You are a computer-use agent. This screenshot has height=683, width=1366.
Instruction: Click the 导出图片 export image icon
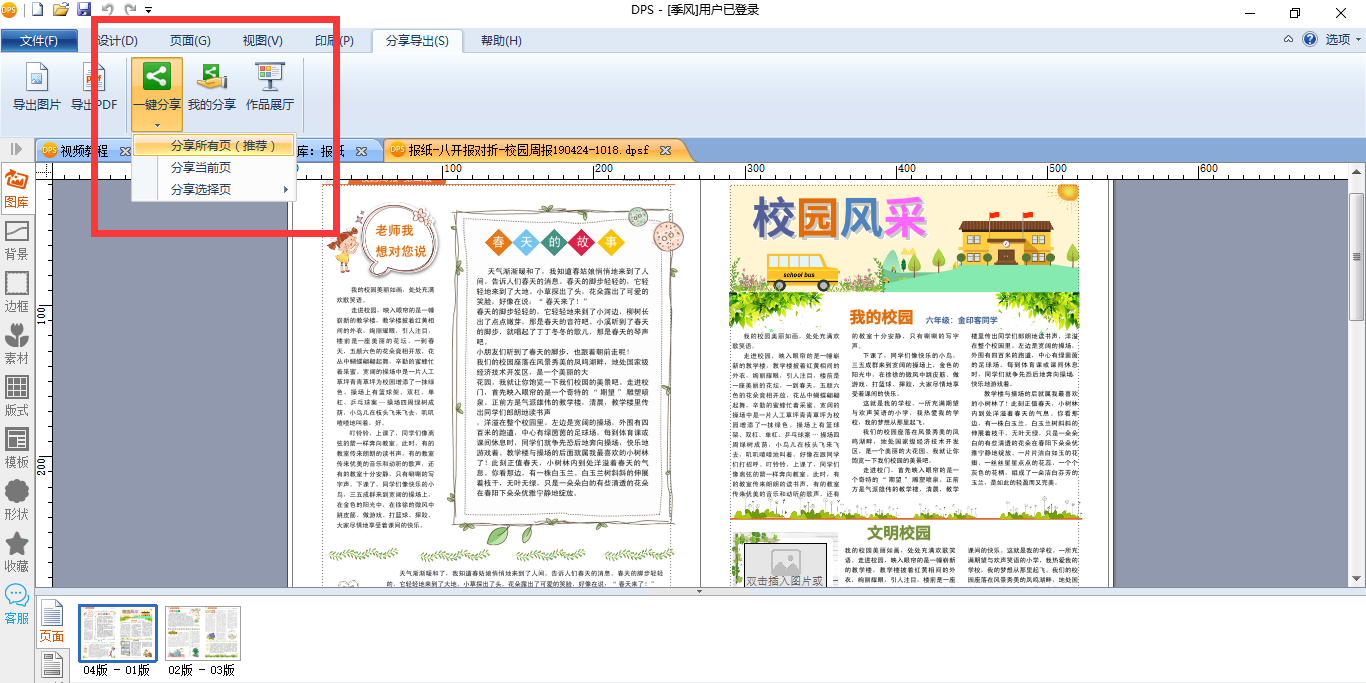[36, 85]
